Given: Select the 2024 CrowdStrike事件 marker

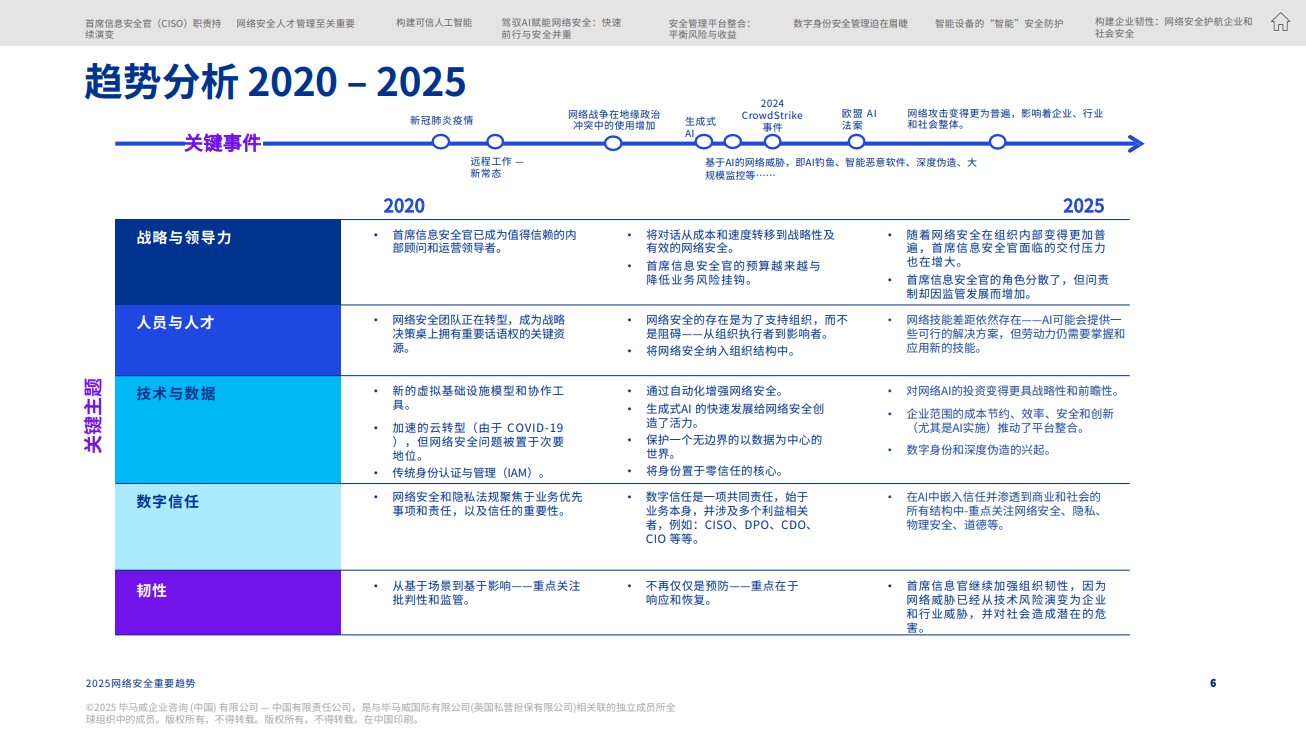Looking at the screenshot, I should coord(772,143).
